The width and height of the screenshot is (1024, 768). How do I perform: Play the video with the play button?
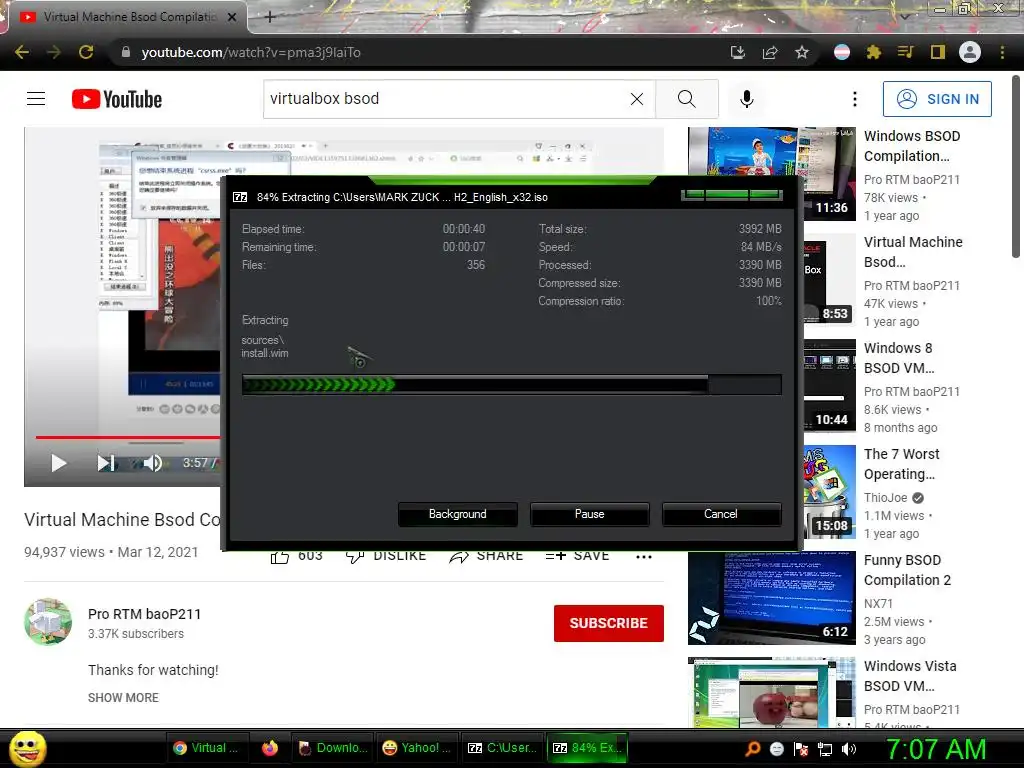click(59, 463)
